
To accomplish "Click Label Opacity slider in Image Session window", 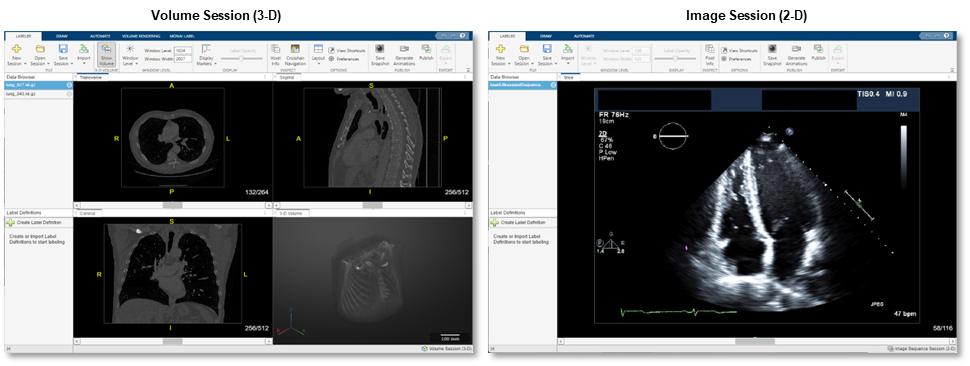I will [675, 58].
